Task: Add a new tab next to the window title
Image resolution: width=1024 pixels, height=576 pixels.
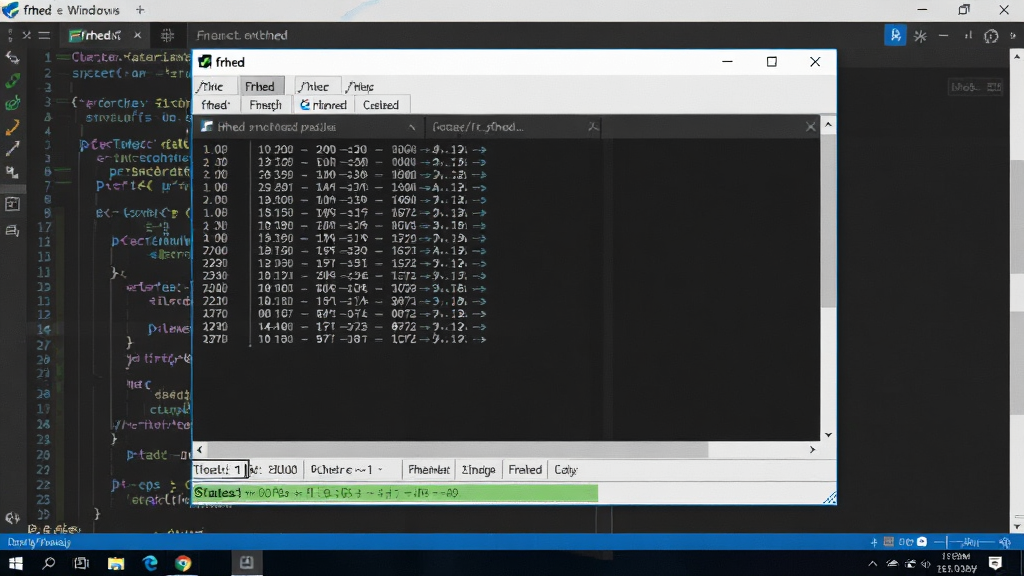Action: pyautogui.click(x=140, y=10)
